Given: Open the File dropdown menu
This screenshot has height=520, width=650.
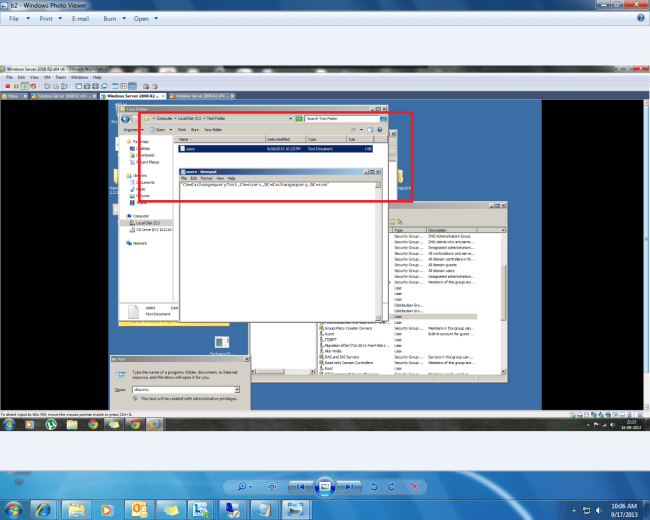Looking at the screenshot, I should 20,18.
